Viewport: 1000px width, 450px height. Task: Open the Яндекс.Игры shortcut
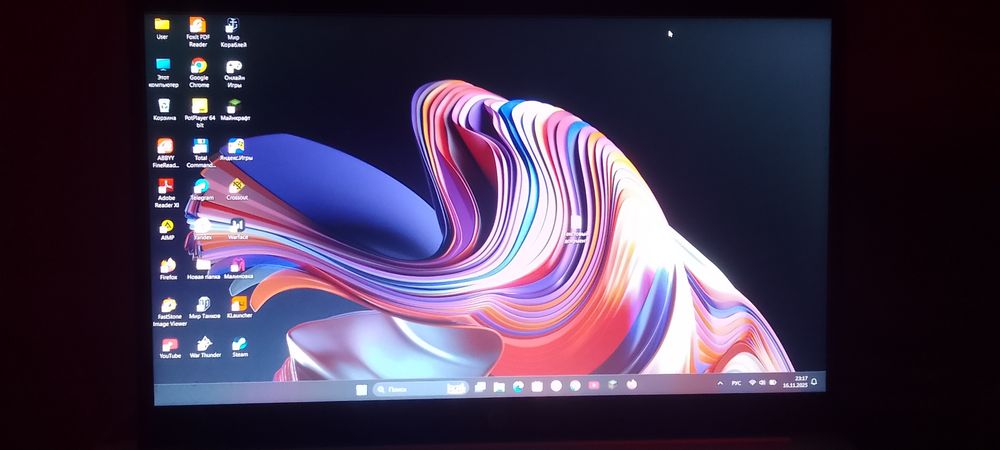(236, 150)
